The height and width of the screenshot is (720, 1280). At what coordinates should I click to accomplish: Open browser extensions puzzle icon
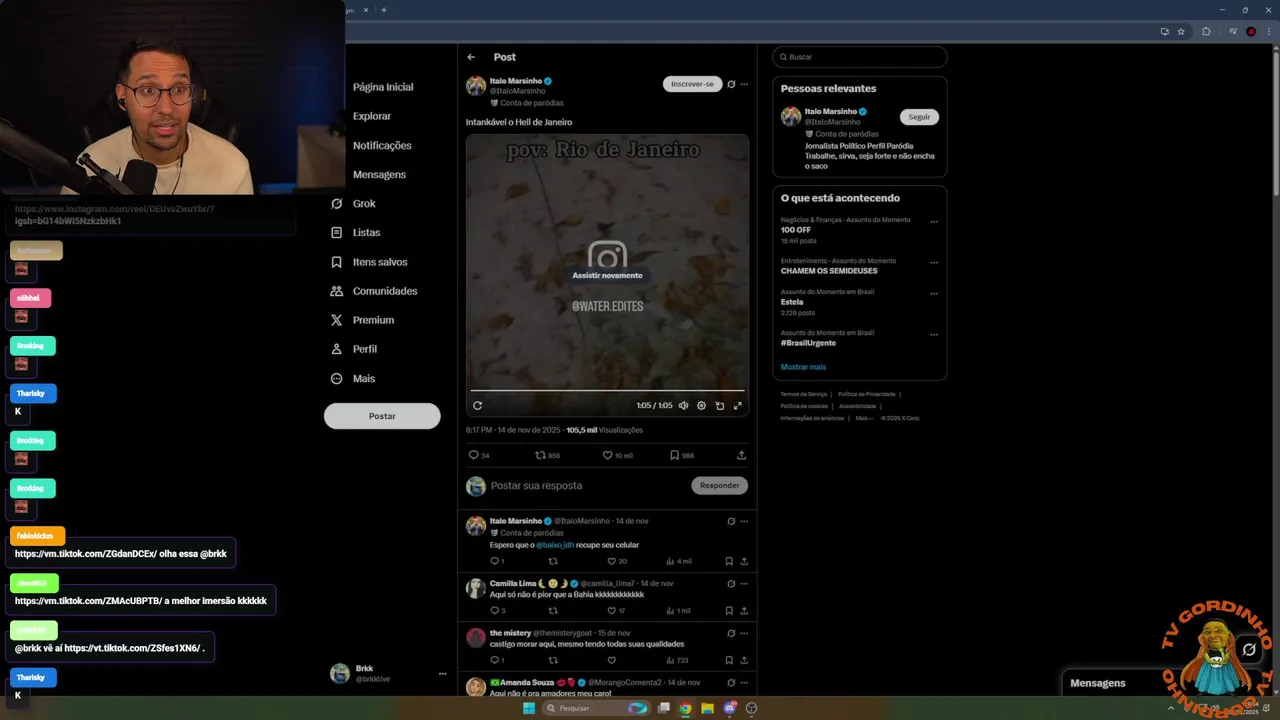1206,32
